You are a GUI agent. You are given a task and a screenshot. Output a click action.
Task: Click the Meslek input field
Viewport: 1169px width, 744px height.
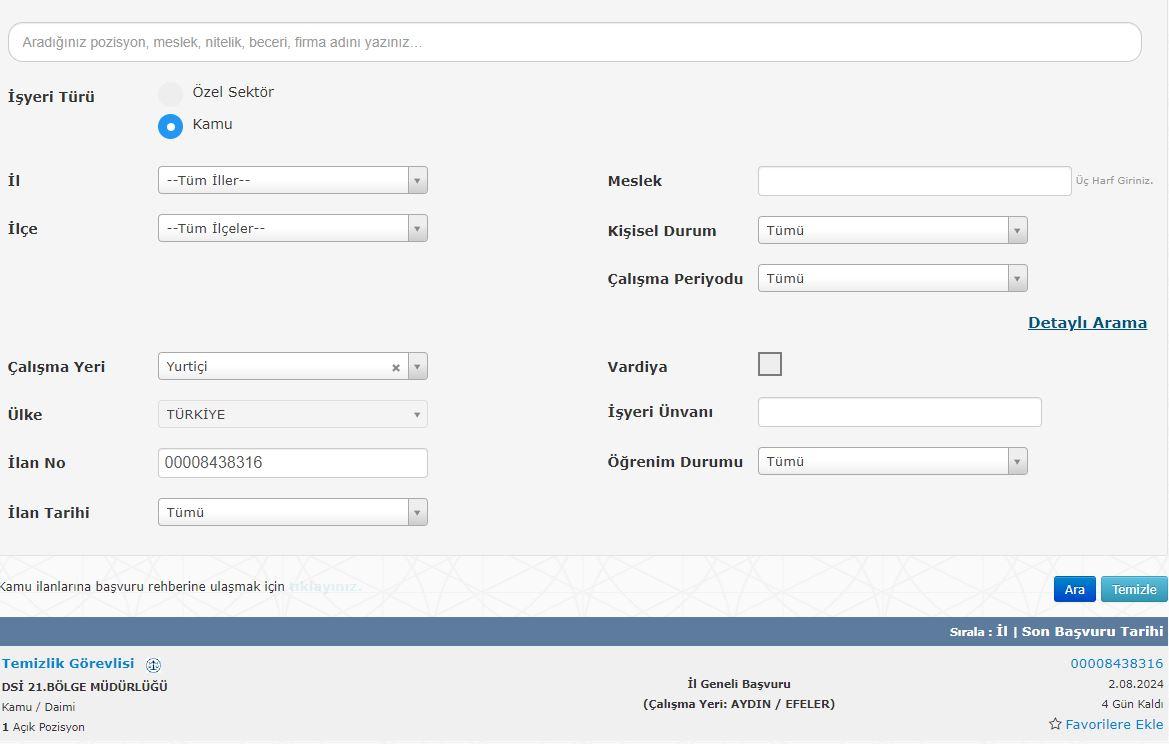coord(914,181)
